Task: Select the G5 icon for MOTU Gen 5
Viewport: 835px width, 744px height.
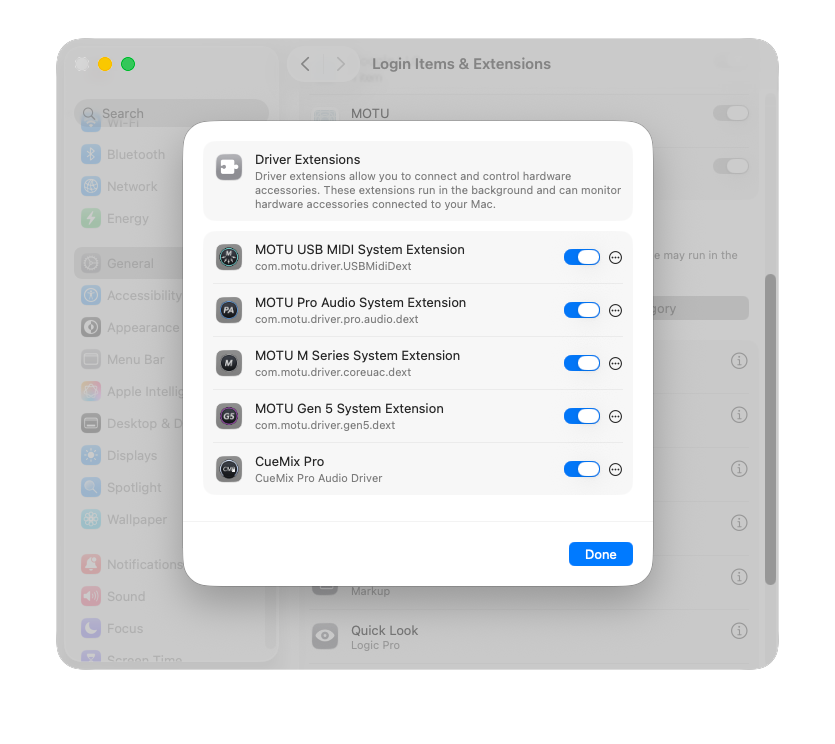Action: pyautogui.click(x=229, y=415)
